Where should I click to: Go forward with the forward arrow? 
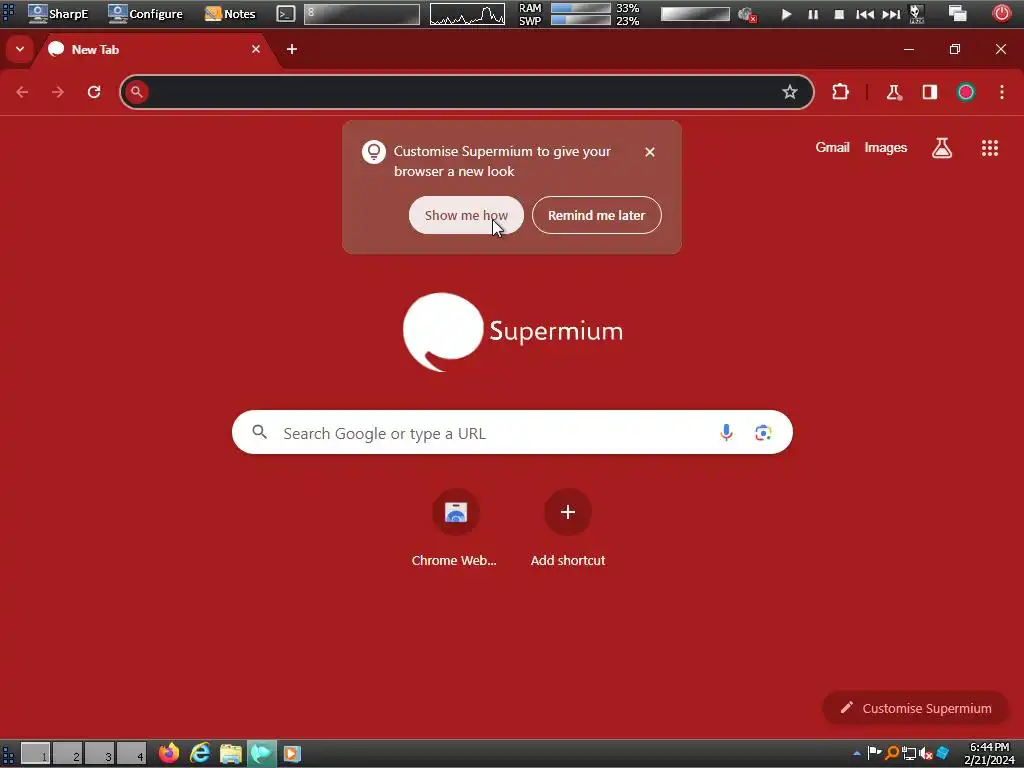coord(58,92)
